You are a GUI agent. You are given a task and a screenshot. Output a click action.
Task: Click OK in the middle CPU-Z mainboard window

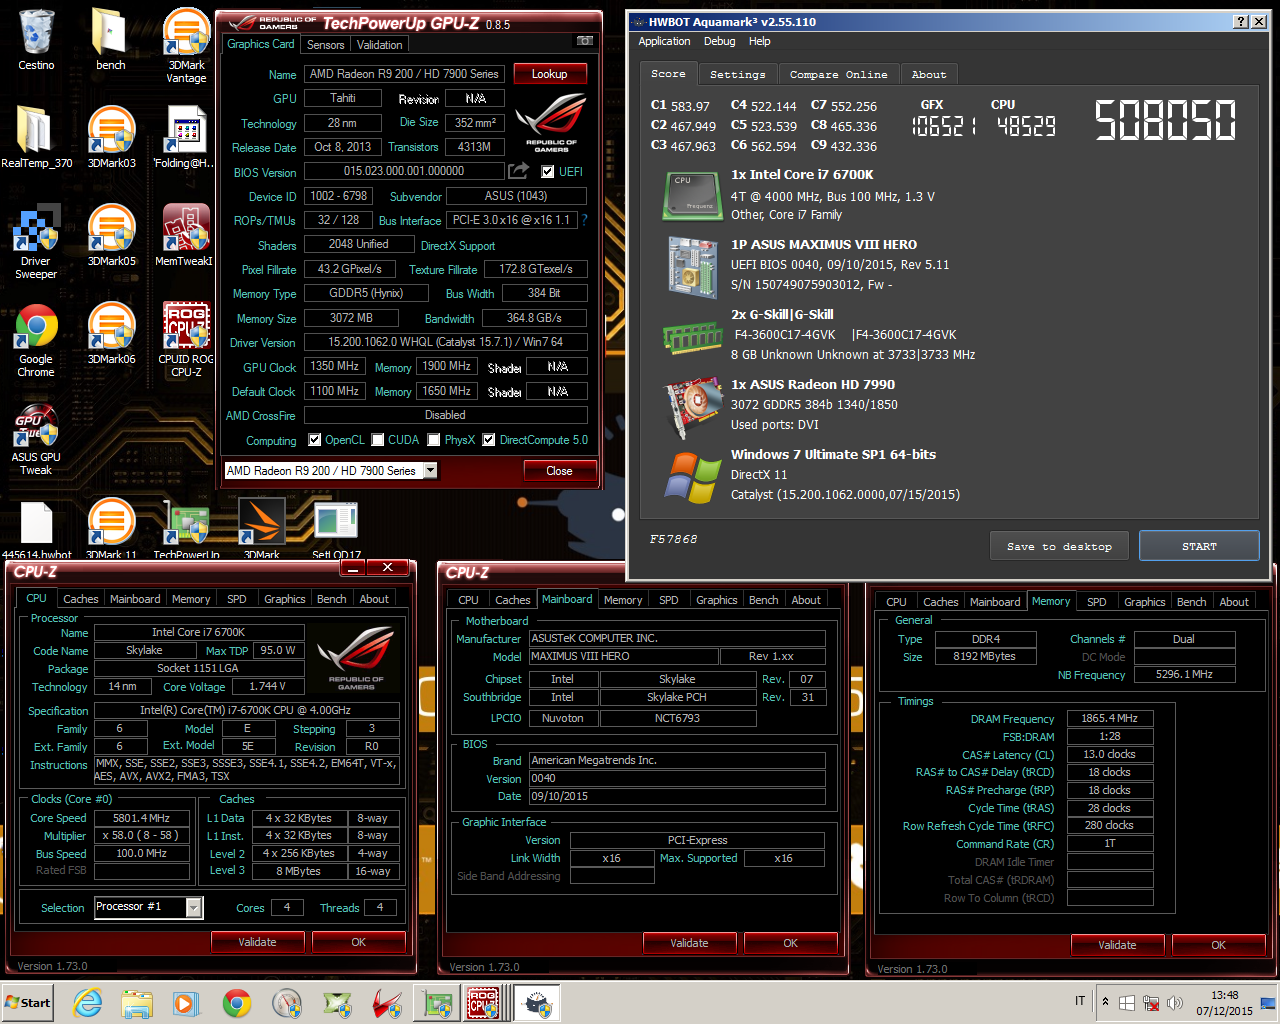[x=790, y=943]
